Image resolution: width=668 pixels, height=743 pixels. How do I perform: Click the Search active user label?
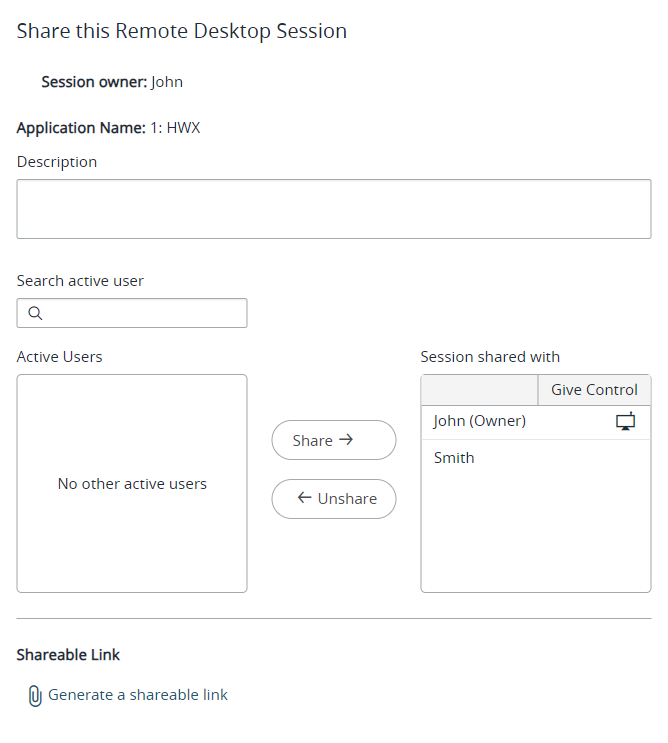pos(80,281)
